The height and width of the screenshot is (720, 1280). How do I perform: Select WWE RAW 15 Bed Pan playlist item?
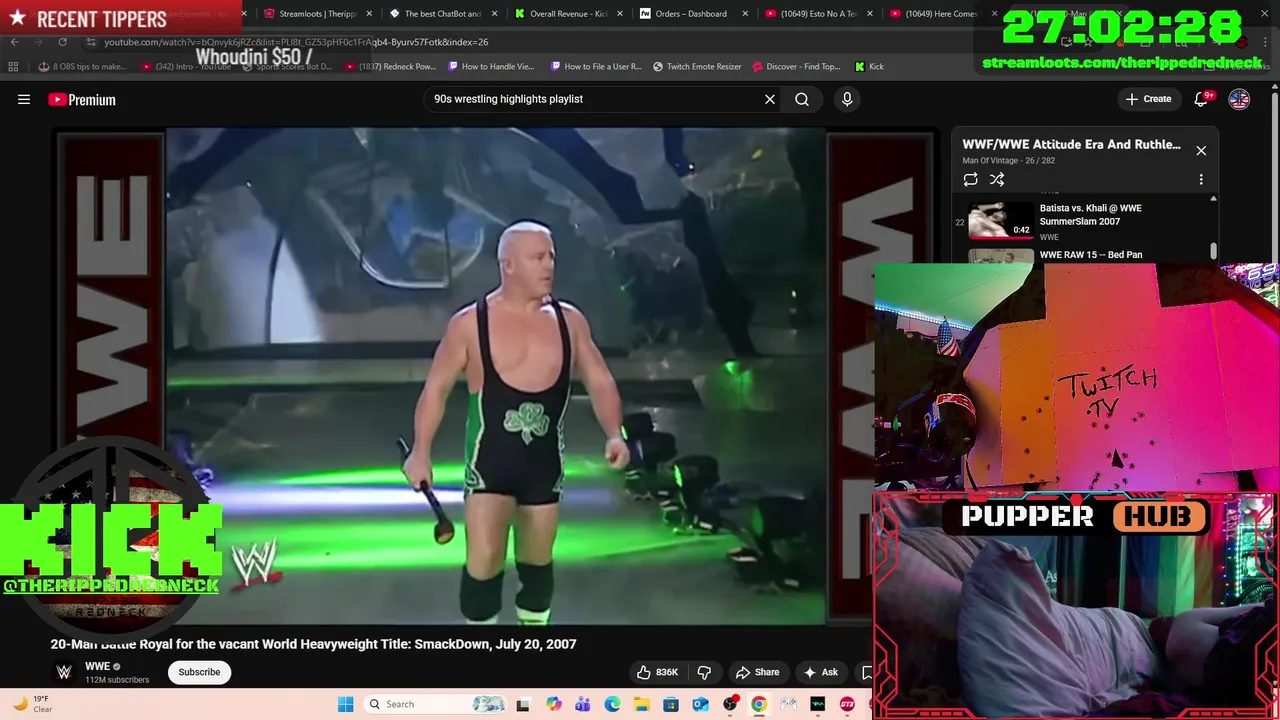pos(1090,255)
